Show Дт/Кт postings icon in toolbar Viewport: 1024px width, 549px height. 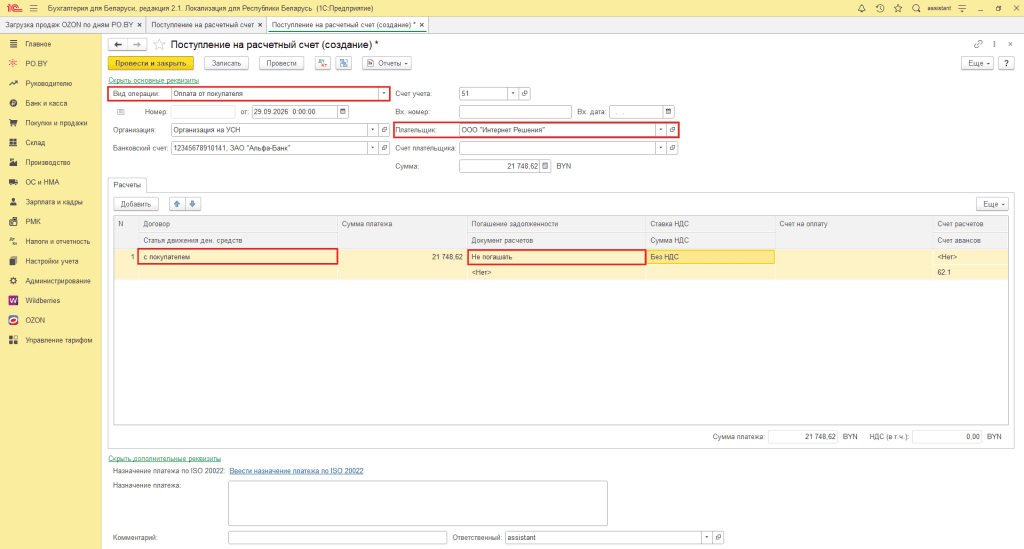[323, 63]
